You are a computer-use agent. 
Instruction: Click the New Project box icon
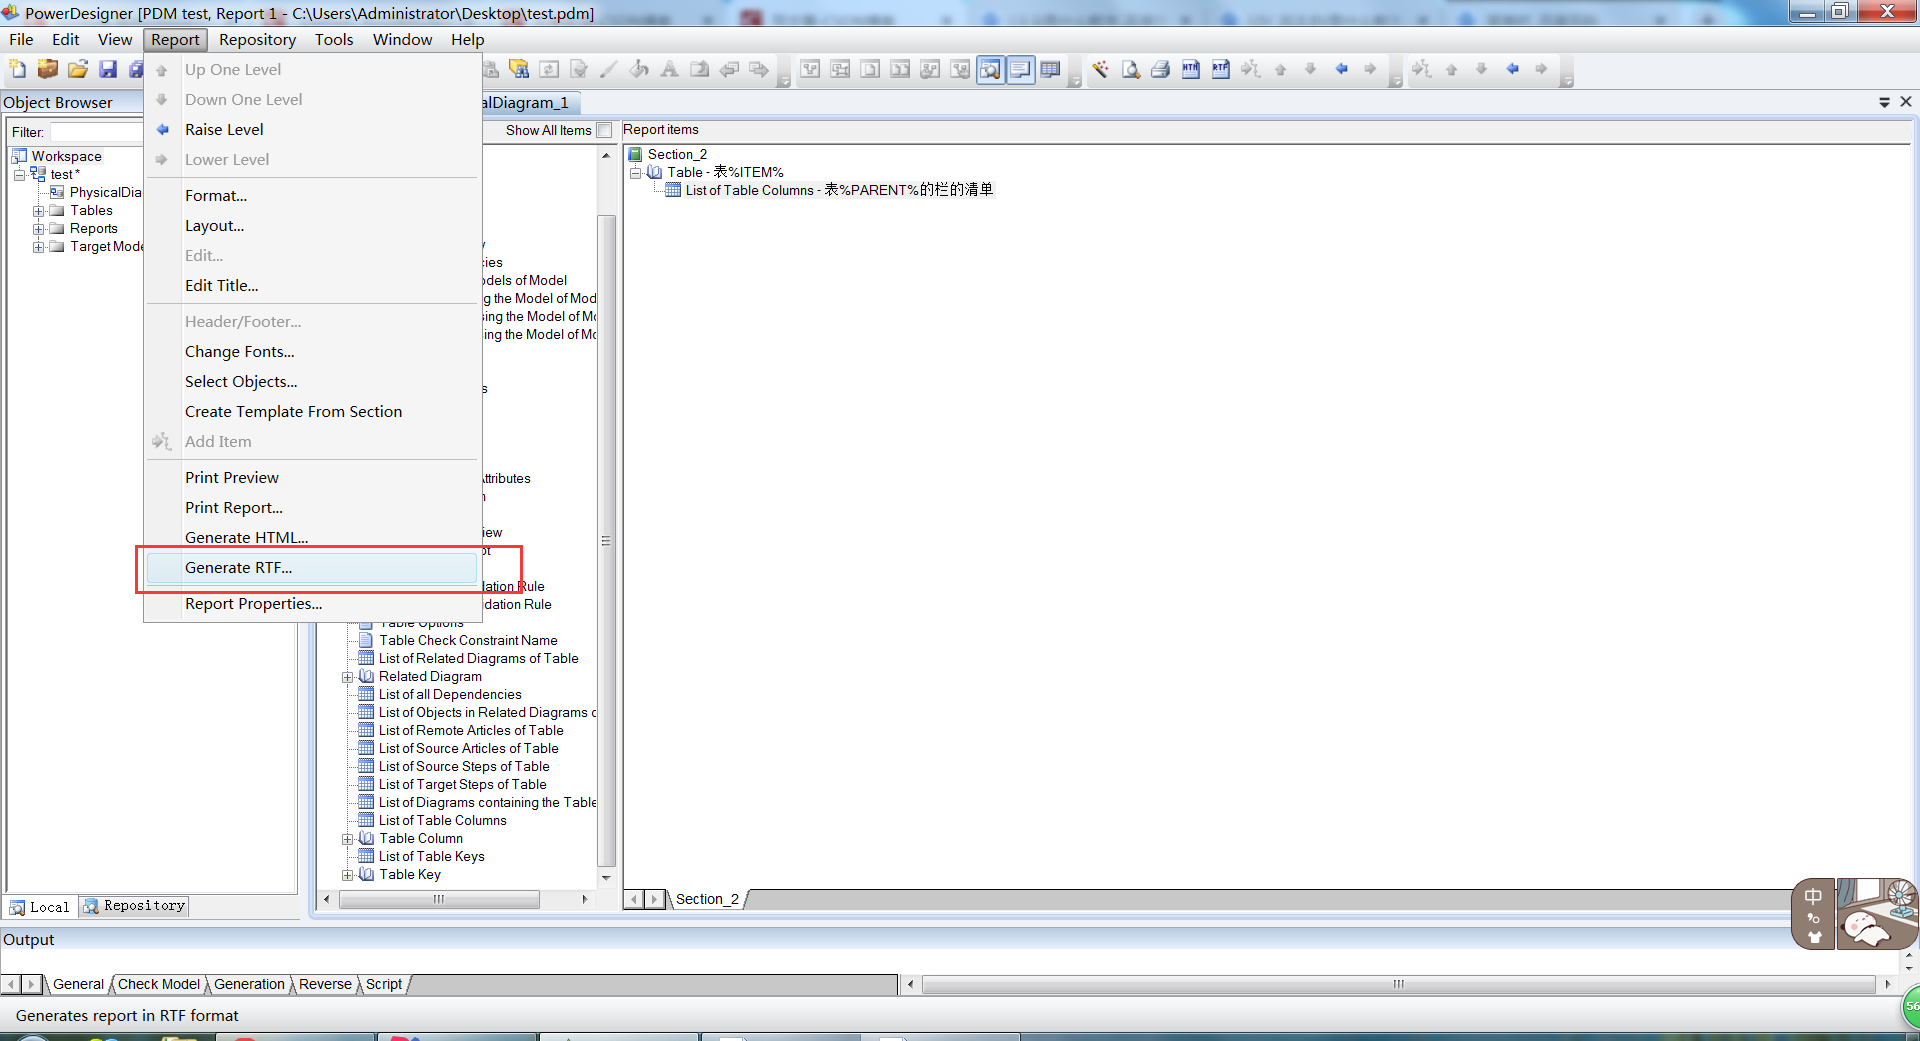pos(48,69)
